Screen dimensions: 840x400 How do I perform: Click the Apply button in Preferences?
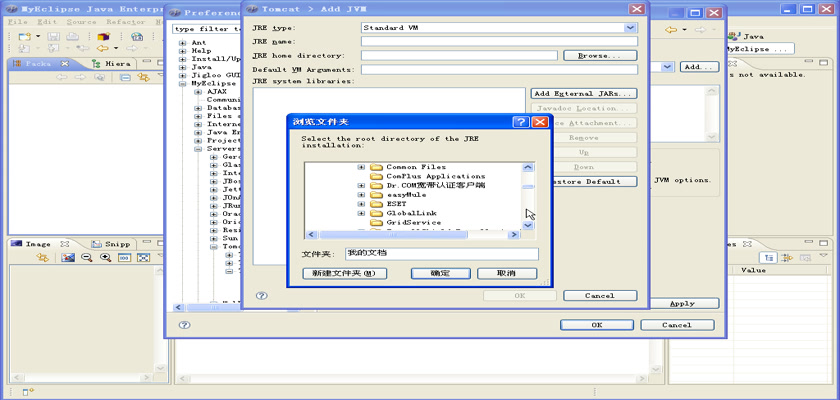(682, 304)
